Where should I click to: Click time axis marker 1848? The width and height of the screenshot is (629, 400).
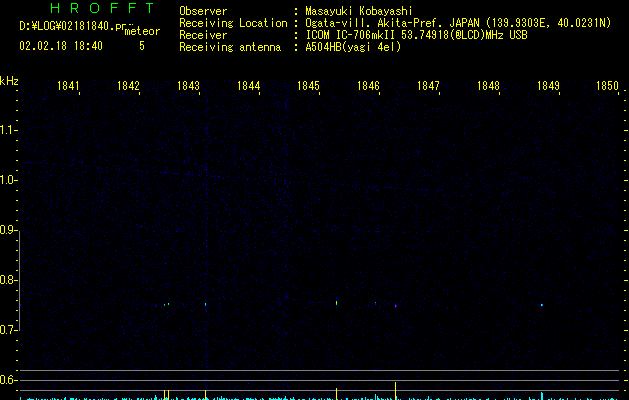tap(488, 86)
